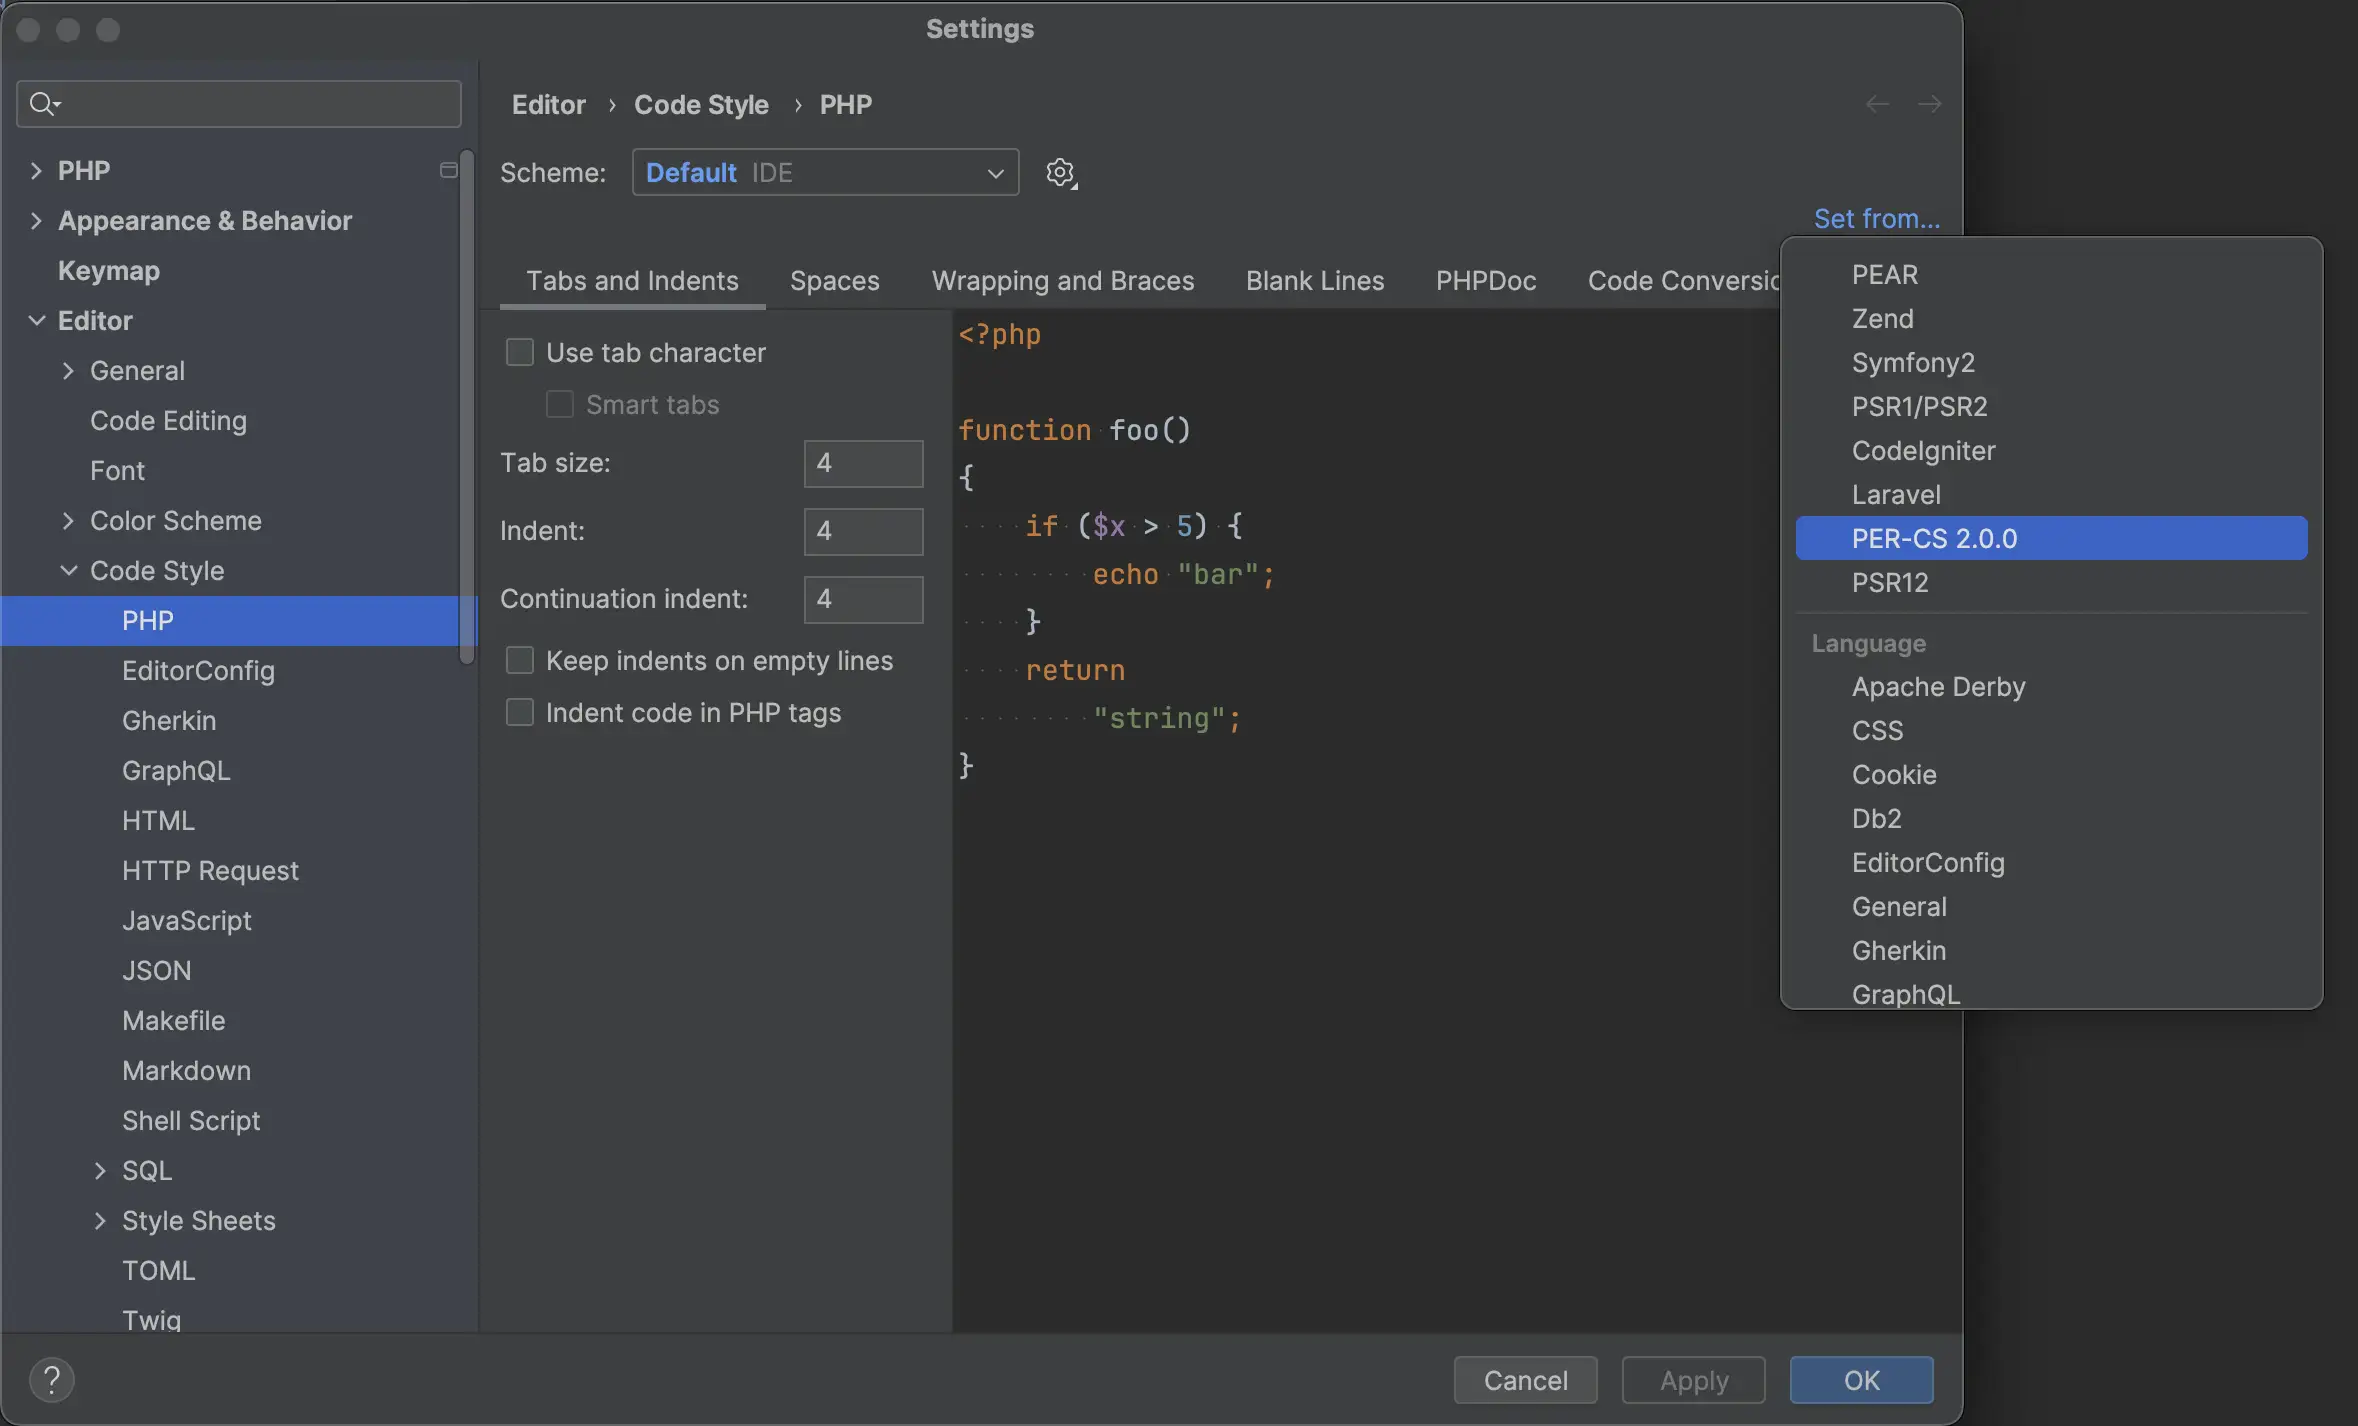Select Zend predefined style

pos(2051,318)
